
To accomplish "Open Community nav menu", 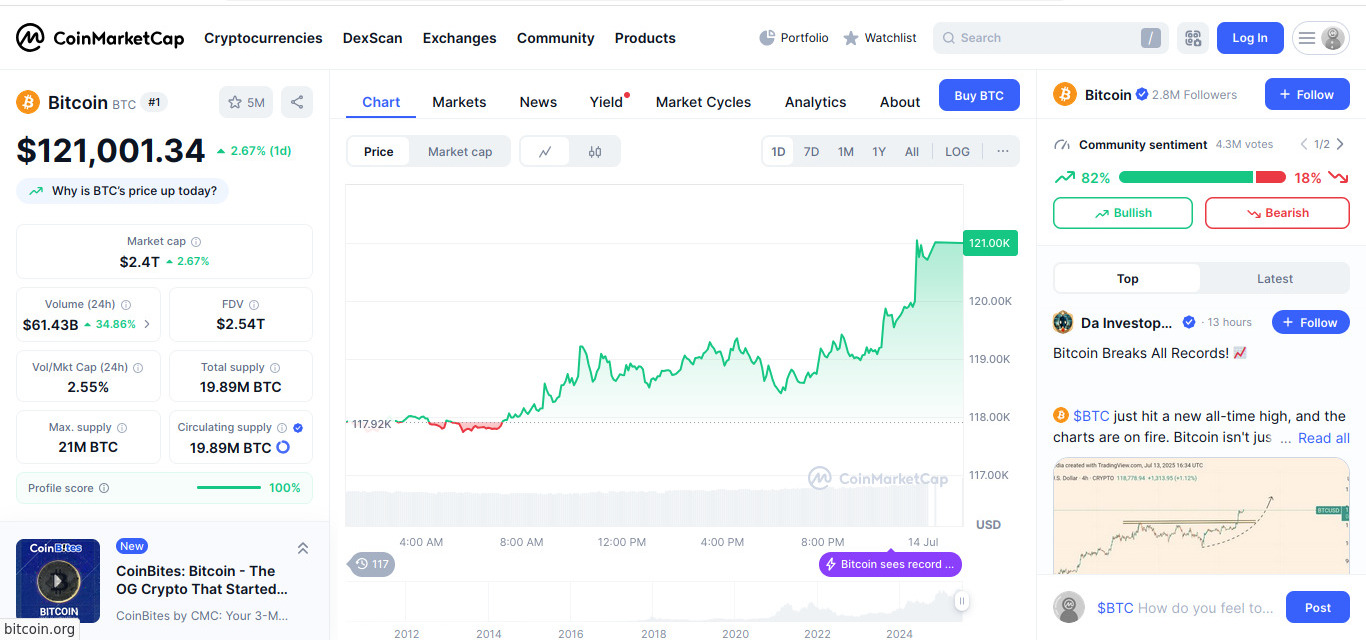I will coord(555,38).
